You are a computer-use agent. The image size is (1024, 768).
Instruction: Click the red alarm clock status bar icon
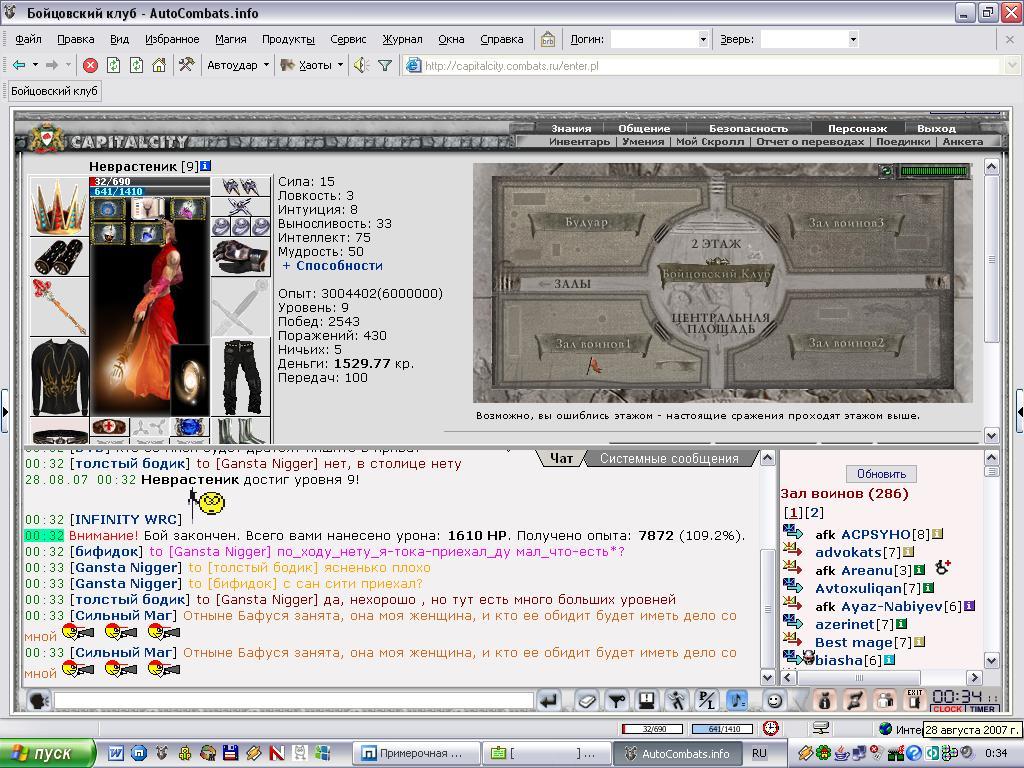pyautogui.click(x=771, y=728)
